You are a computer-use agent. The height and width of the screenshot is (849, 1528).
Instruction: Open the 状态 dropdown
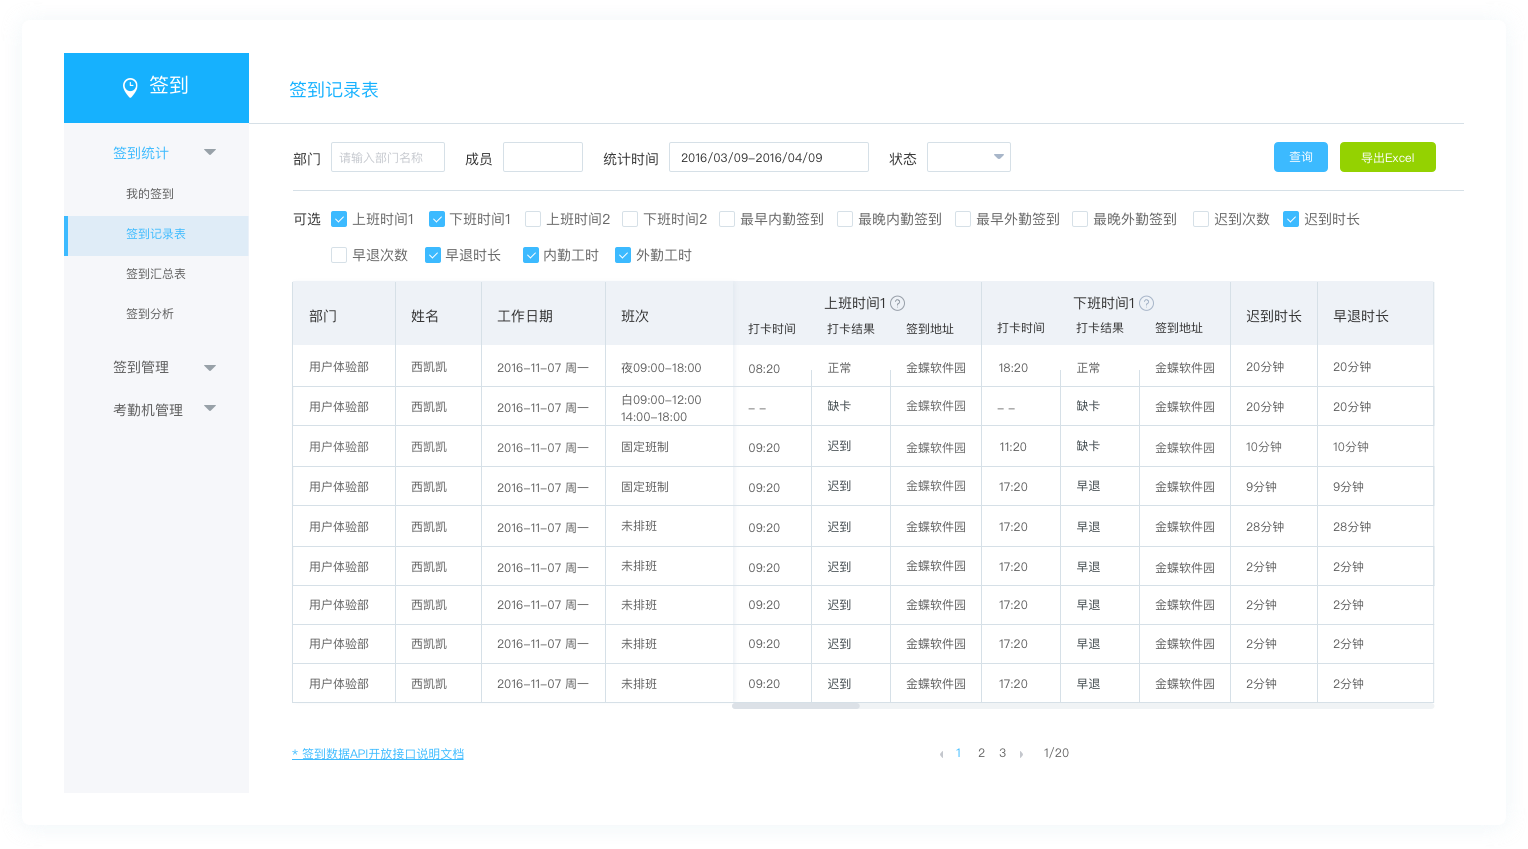pos(969,157)
